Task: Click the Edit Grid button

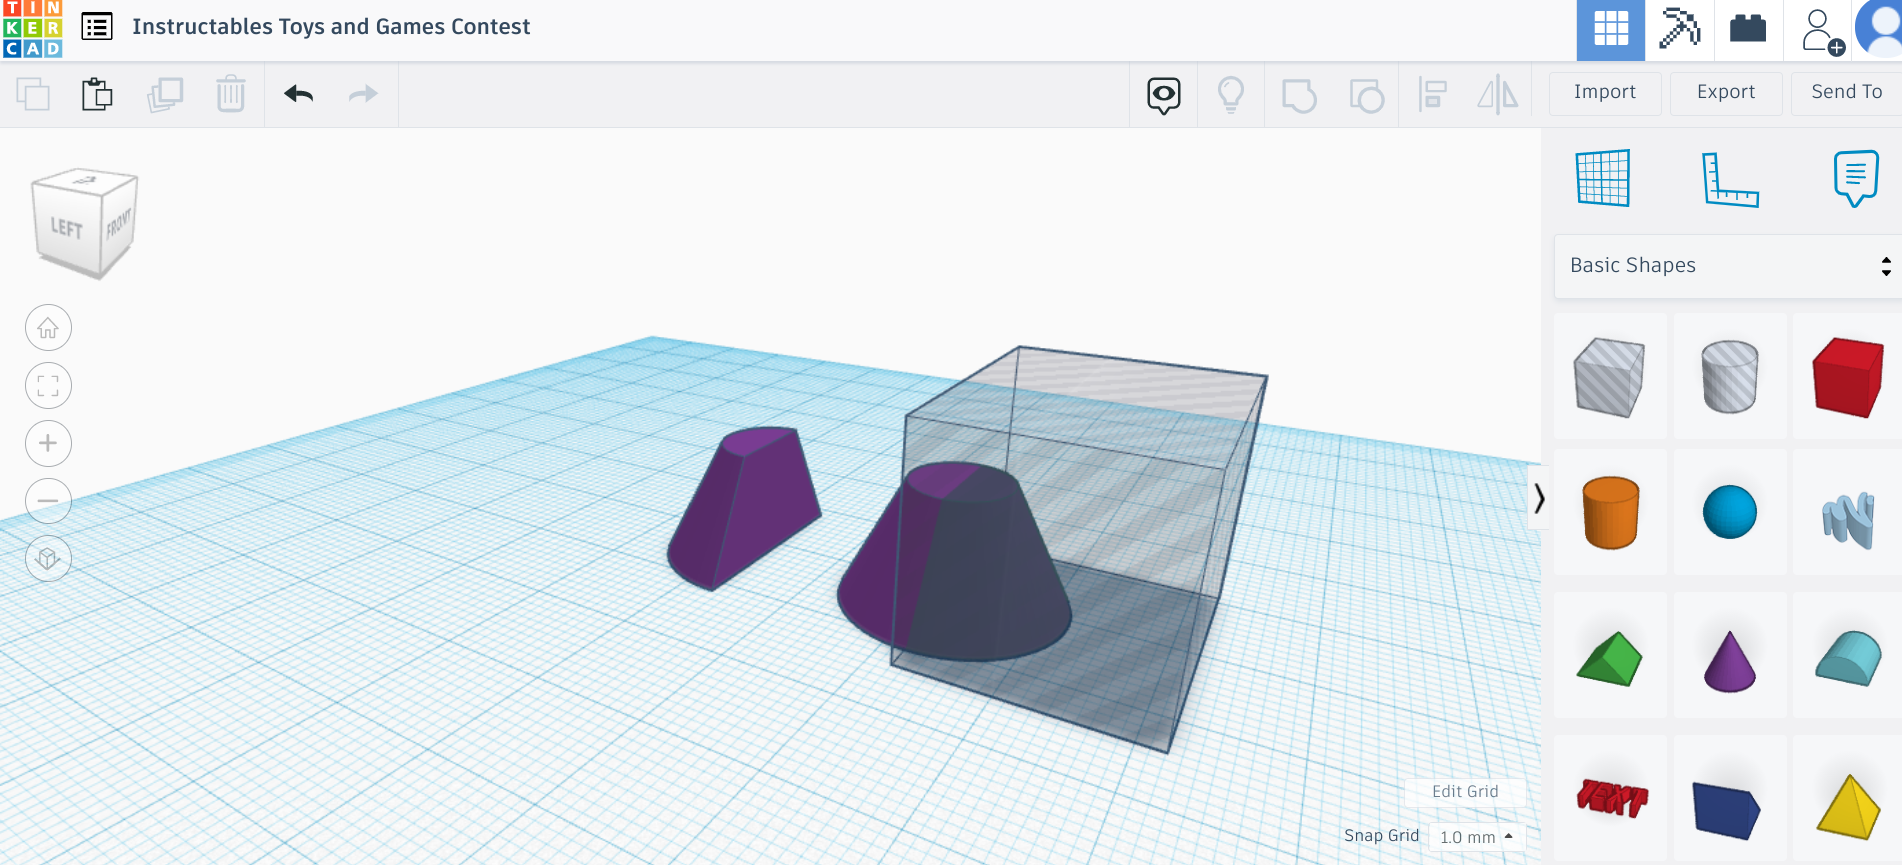Action: 1465,792
